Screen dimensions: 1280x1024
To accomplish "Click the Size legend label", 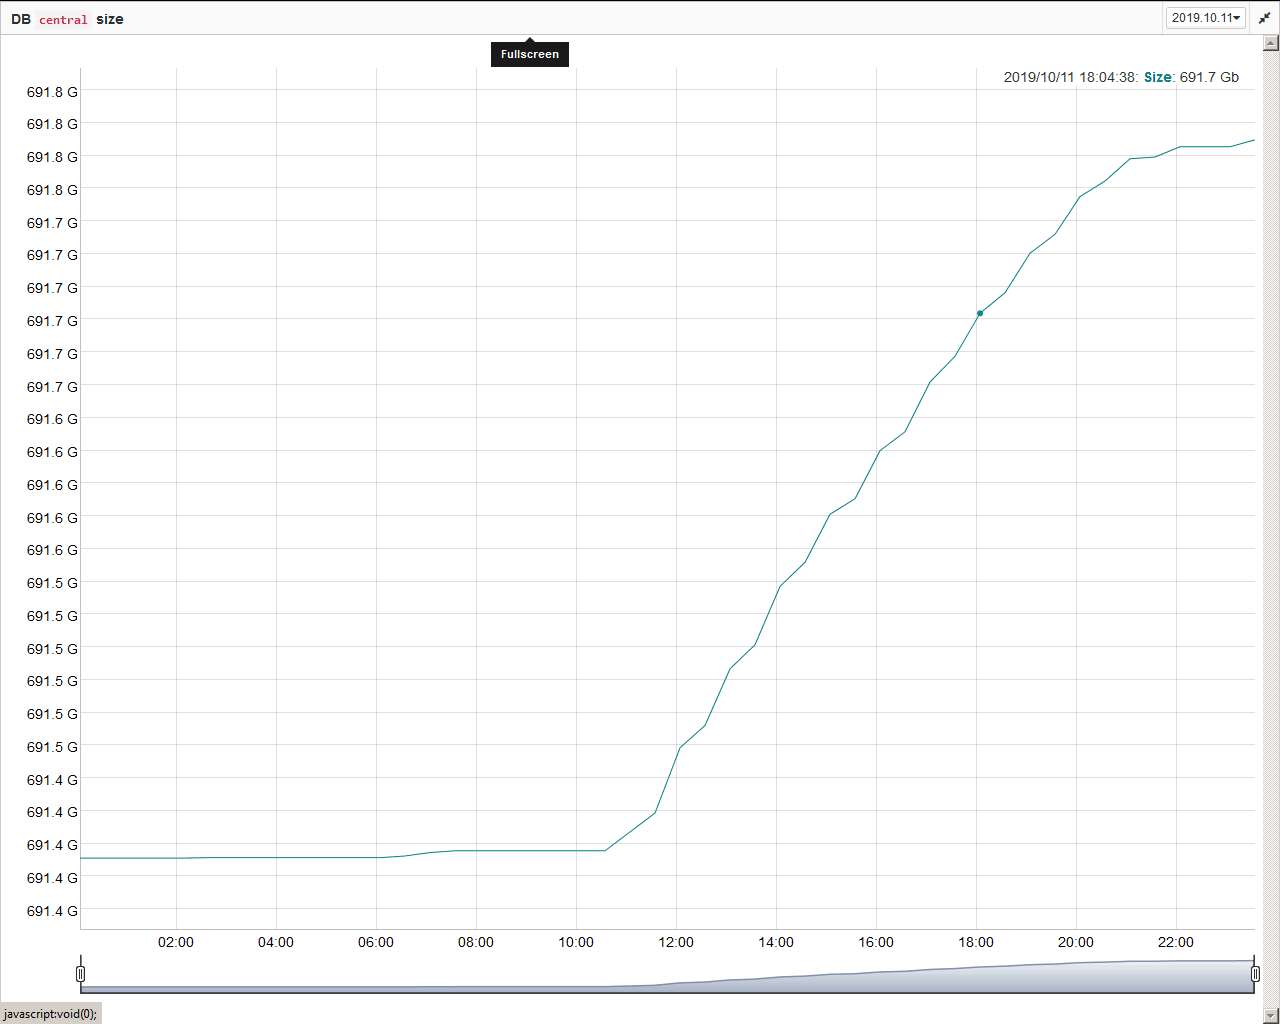I will click(x=1157, y=77).
